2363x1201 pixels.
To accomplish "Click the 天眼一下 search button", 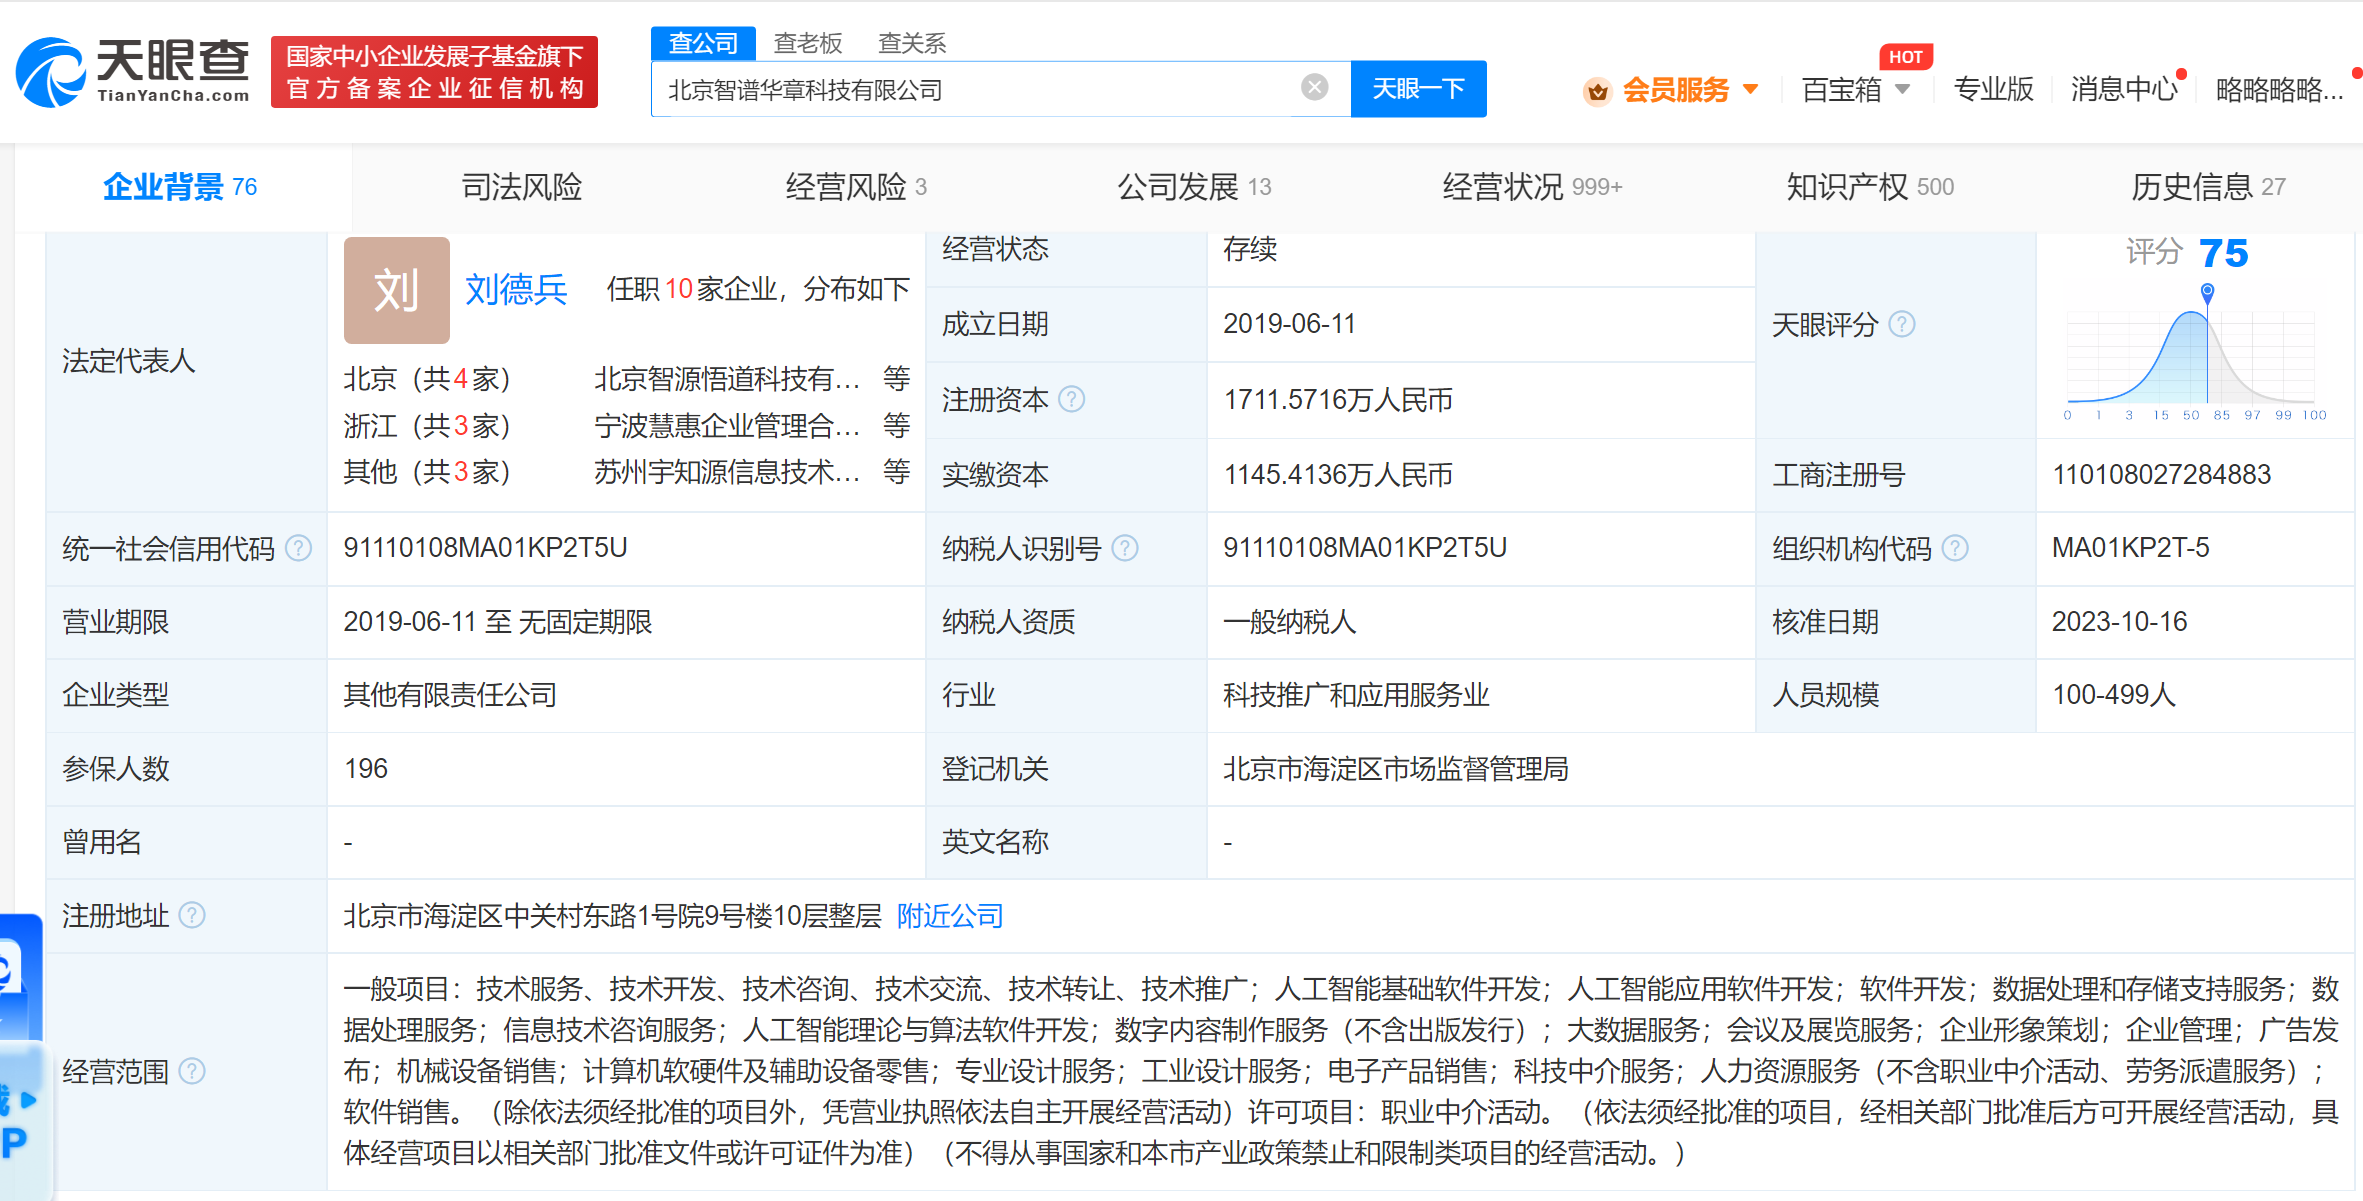I will coord(1418,89).
